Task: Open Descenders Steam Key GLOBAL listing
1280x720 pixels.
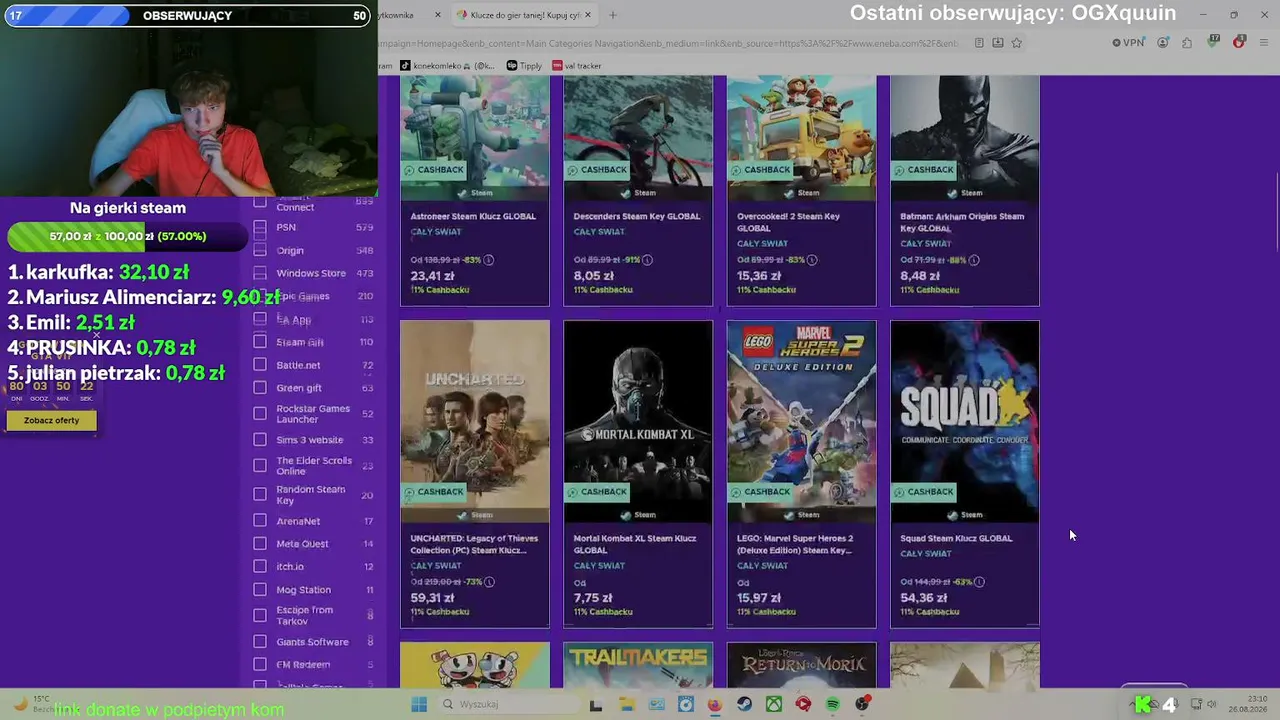Action: pyautogui.click(x=637, y=216)
